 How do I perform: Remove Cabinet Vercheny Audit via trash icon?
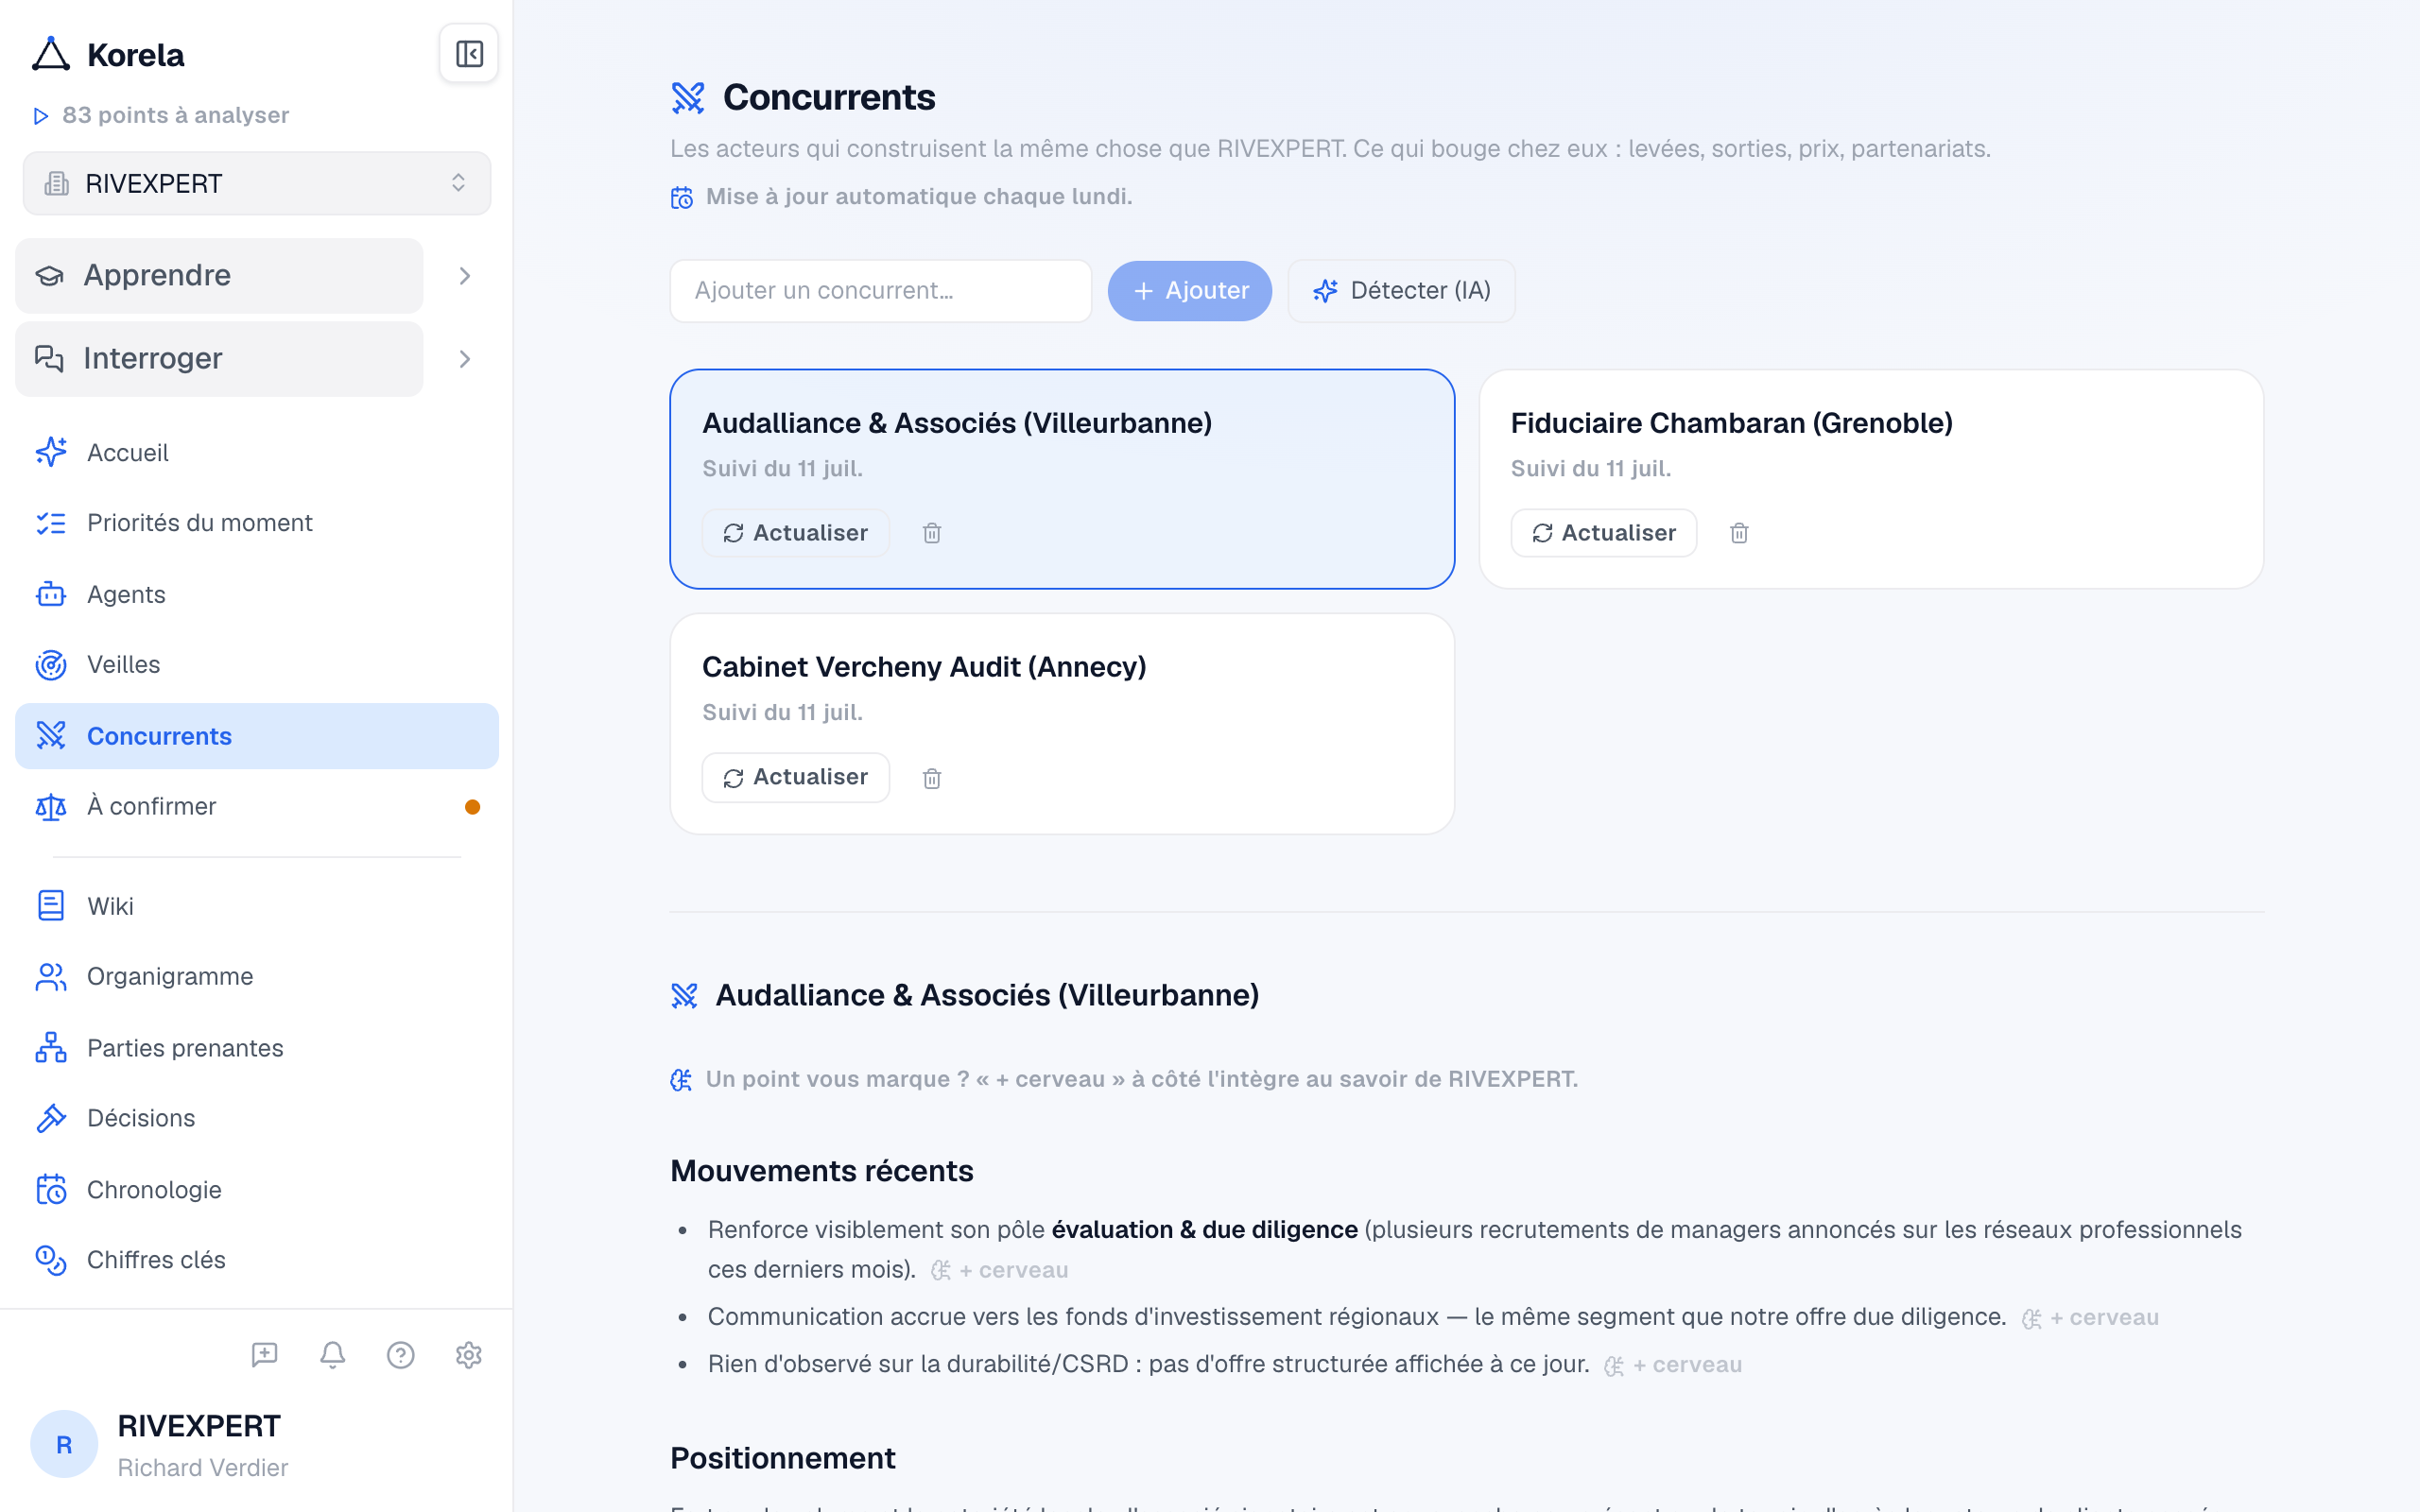point(932,778)
